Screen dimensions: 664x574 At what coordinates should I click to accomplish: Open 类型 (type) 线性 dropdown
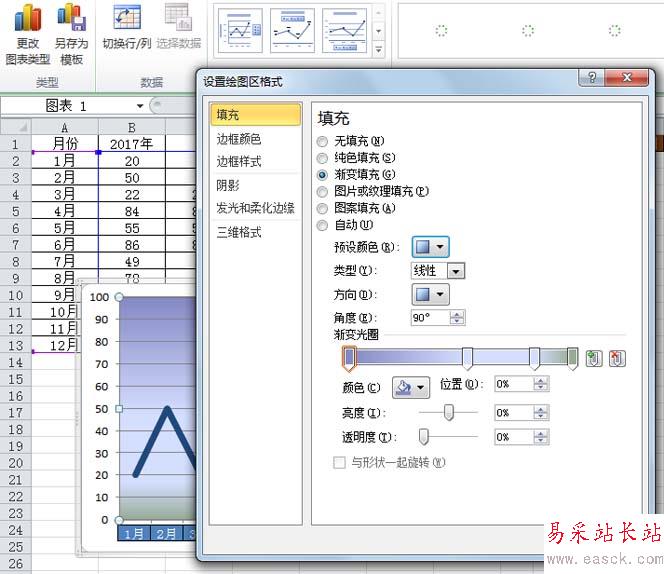pyautogui.click(x=456, y=271)
